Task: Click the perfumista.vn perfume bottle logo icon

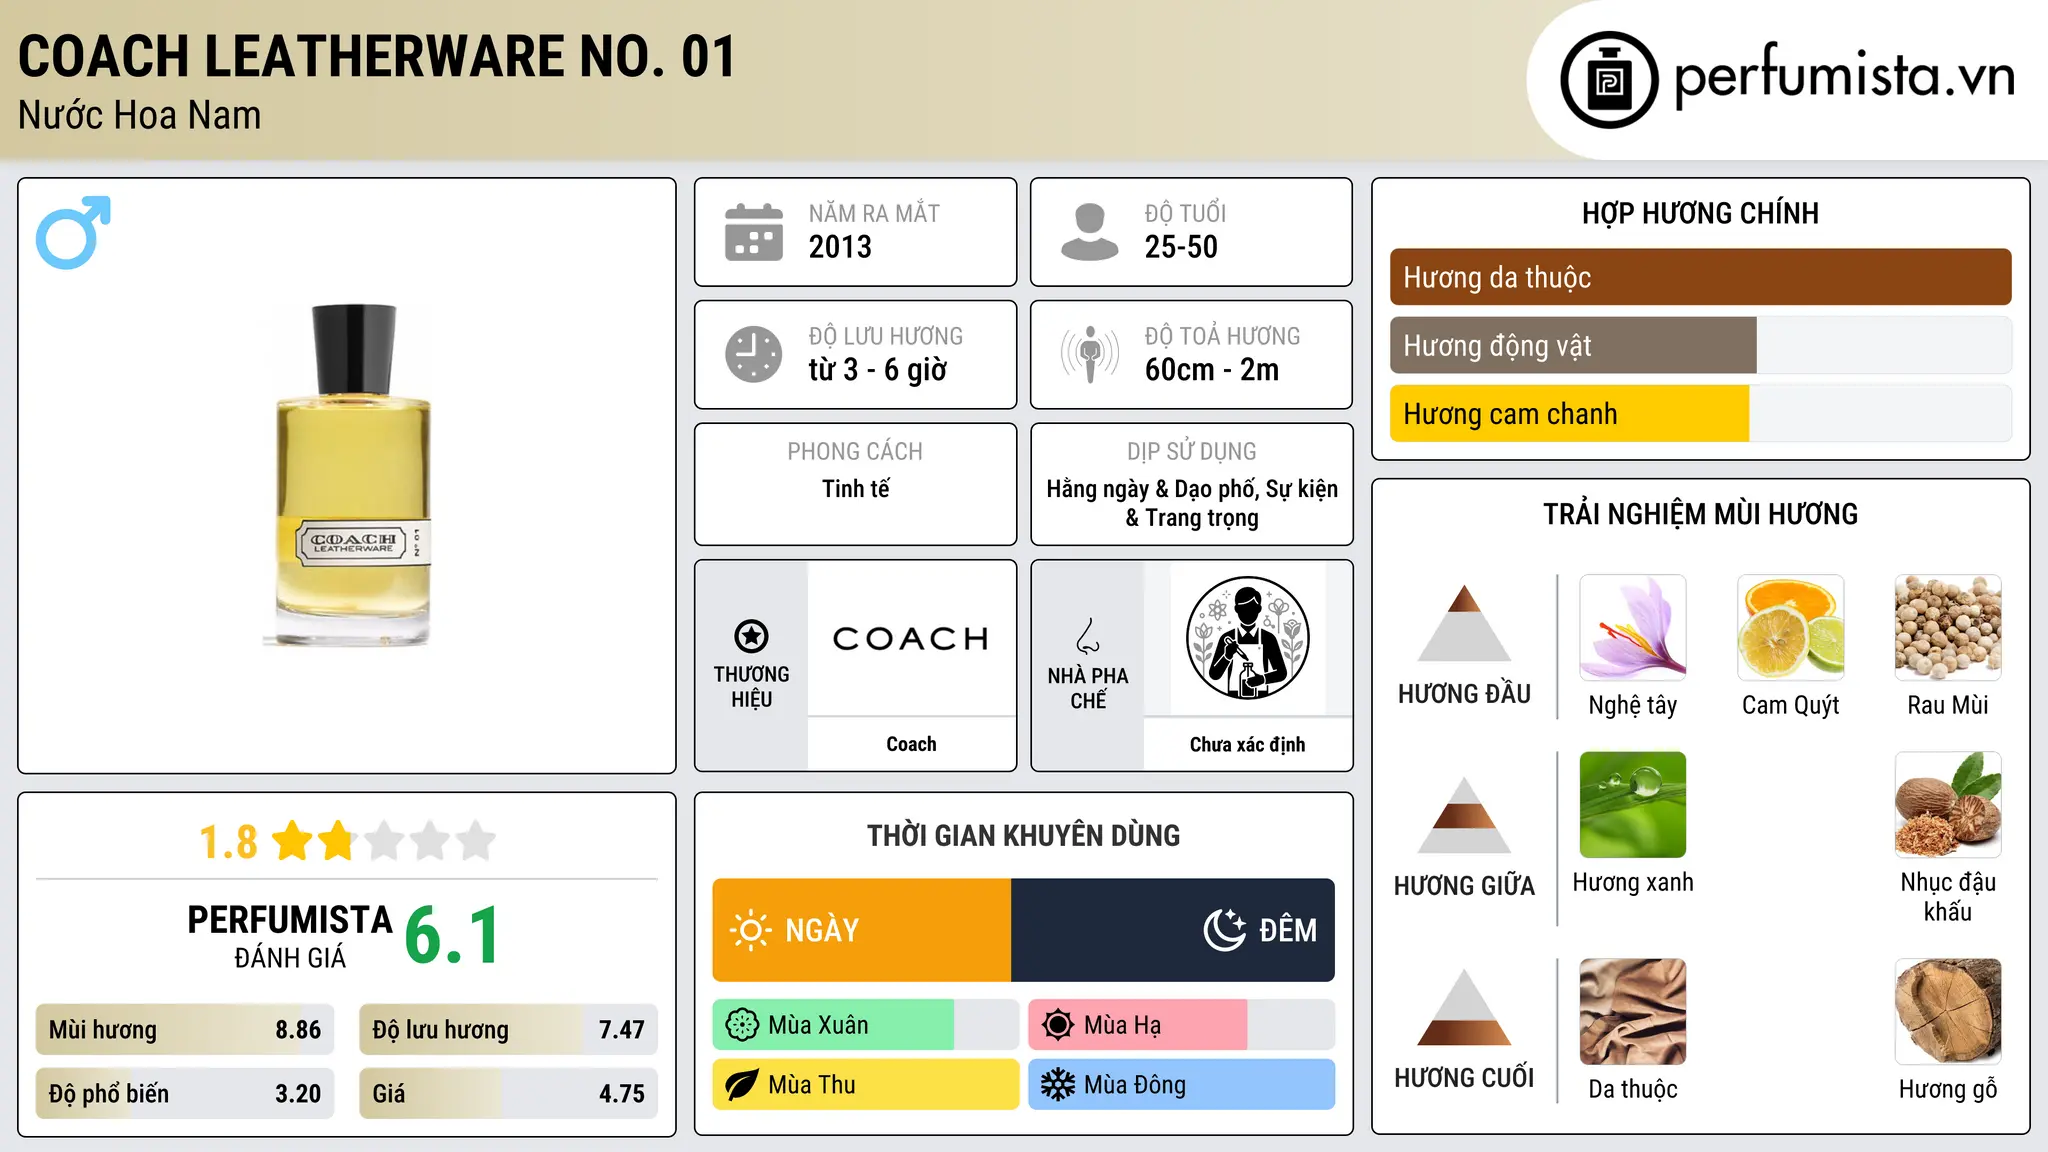Action: click(x=1609, y=80)
